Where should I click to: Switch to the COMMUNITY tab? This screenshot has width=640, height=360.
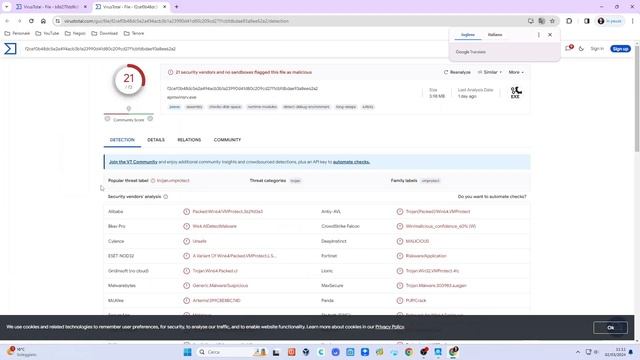(227, 140)
